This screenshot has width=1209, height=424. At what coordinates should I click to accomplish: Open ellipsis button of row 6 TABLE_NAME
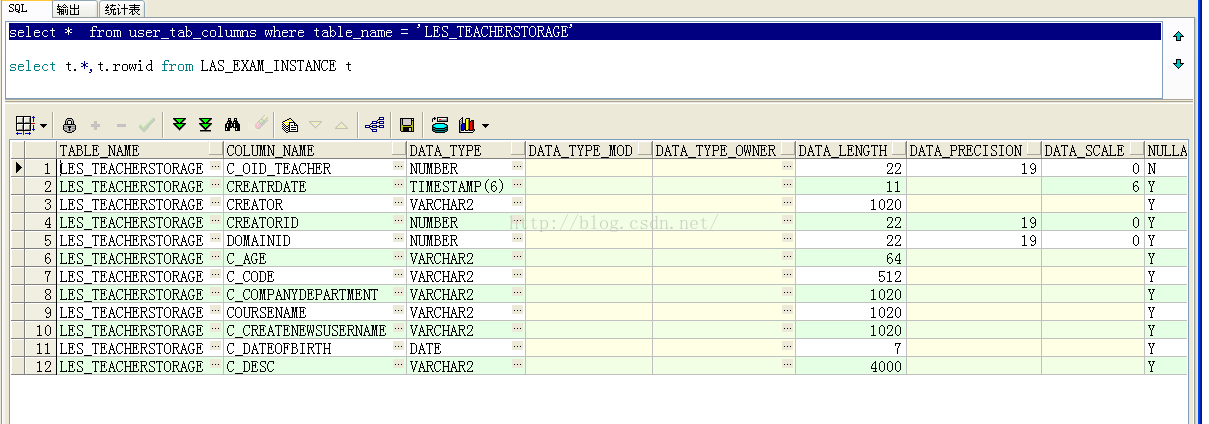point(216,258)
